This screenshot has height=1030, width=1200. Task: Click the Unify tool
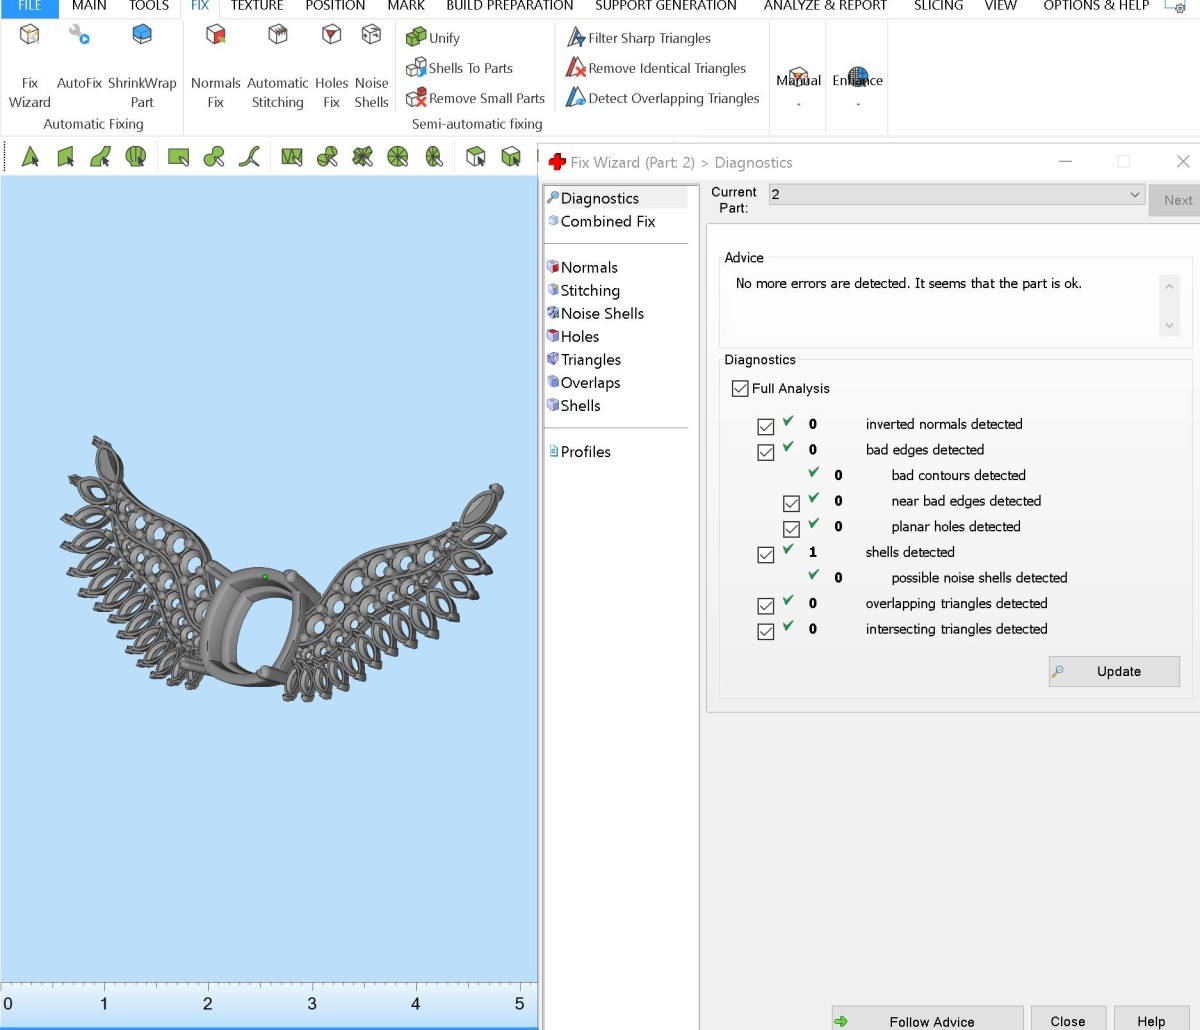pos(433,38)
